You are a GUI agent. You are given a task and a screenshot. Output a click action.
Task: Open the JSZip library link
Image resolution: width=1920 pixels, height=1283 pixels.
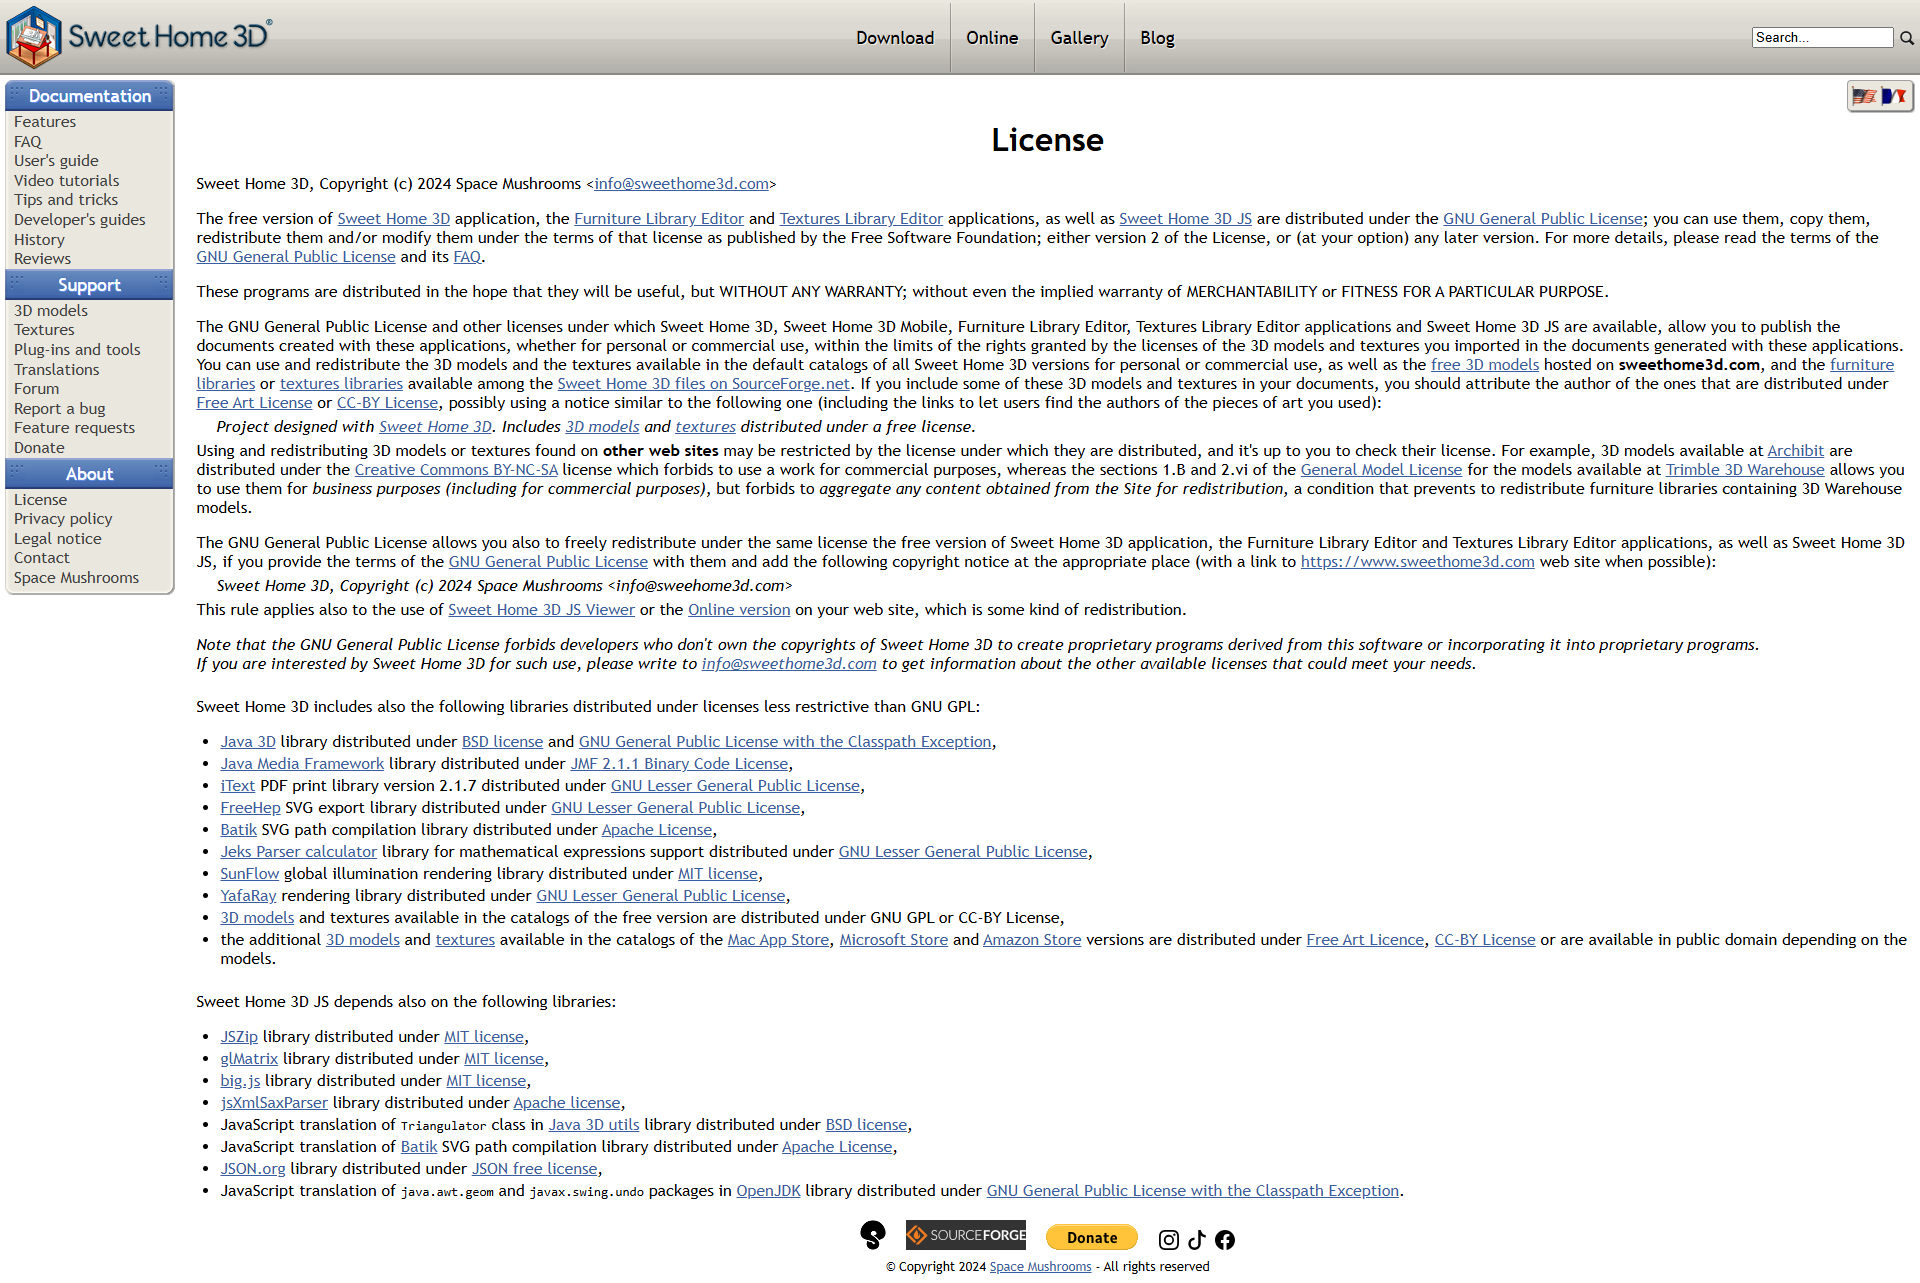coord(239,1037)
